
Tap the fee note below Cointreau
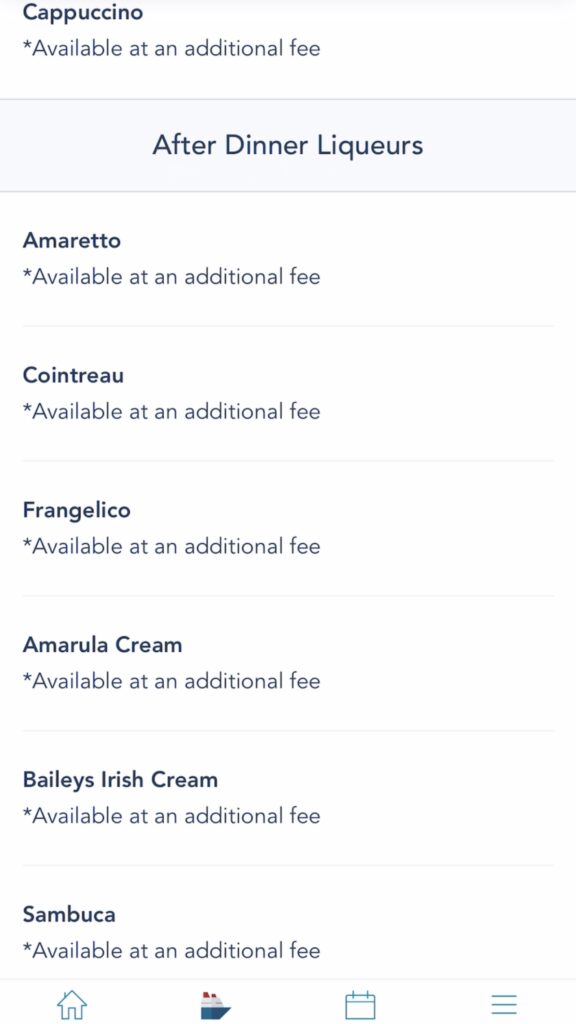click(x=172, y=411)
